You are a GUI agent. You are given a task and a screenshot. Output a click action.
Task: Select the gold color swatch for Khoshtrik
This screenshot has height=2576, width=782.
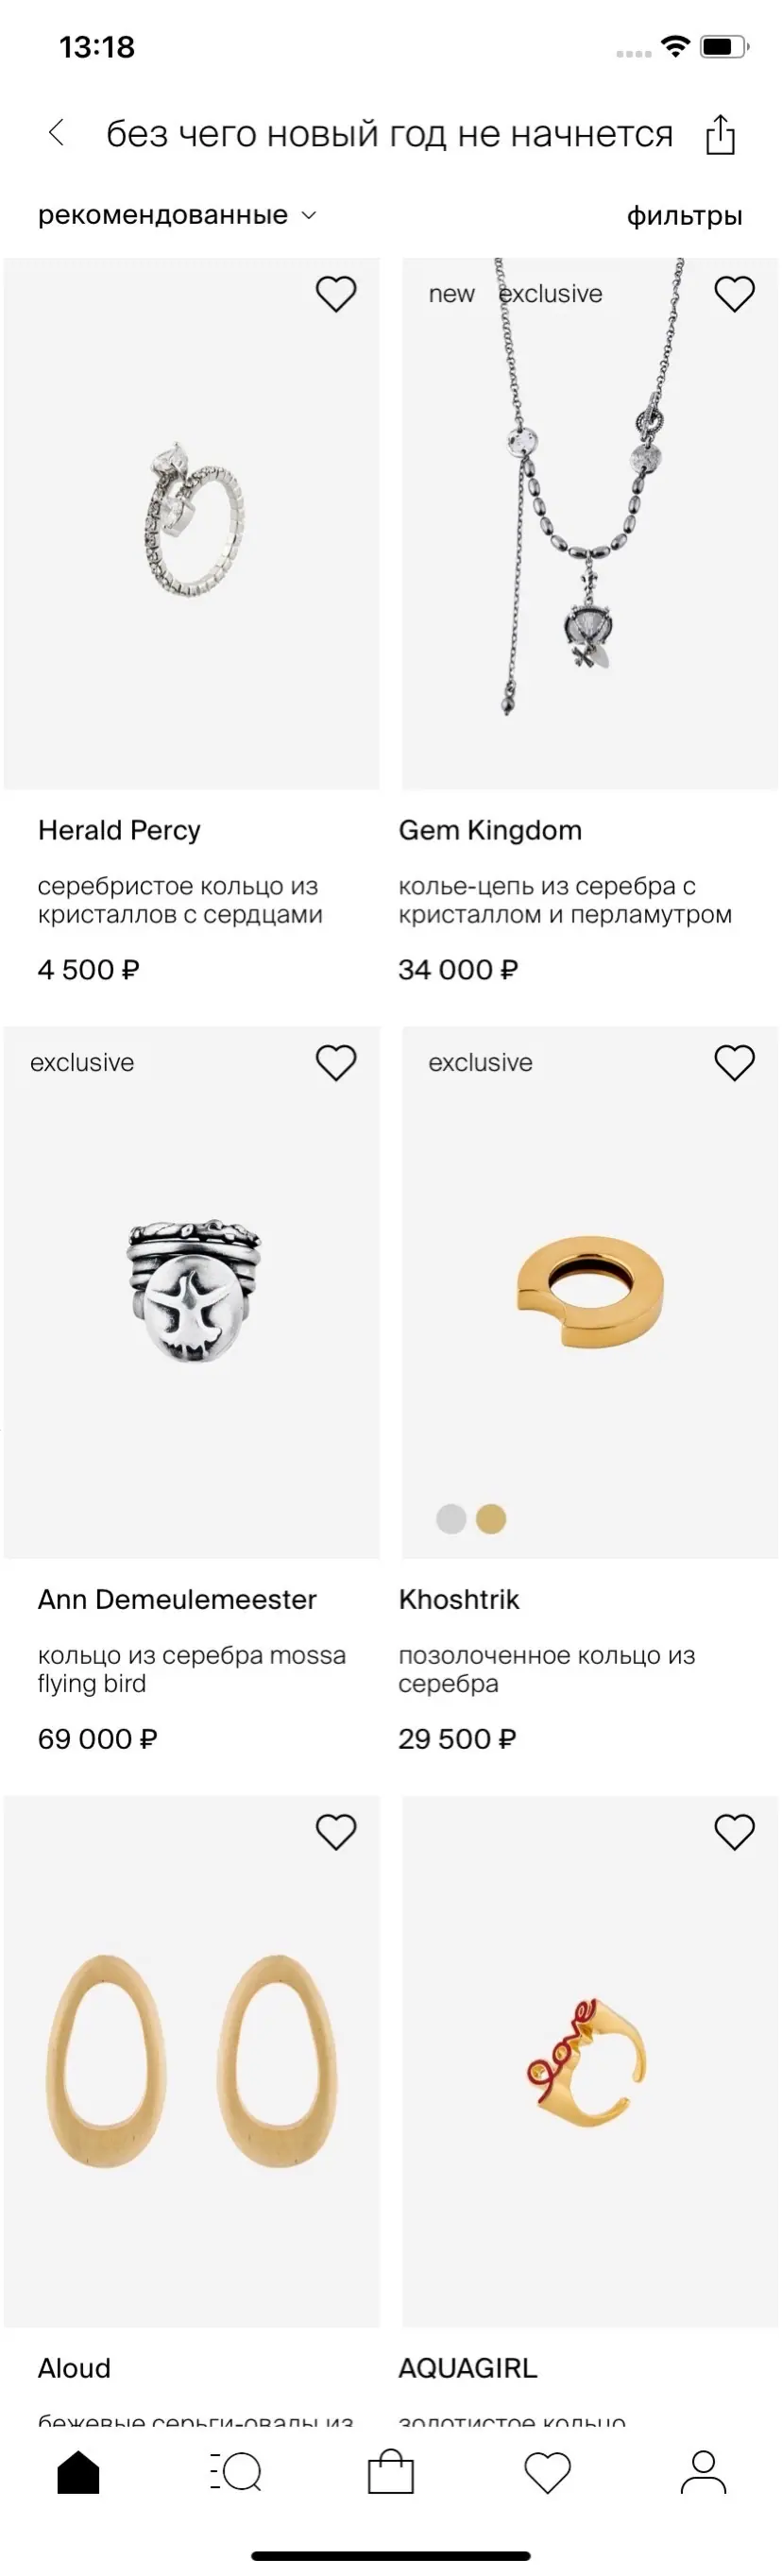(491, 1519)
